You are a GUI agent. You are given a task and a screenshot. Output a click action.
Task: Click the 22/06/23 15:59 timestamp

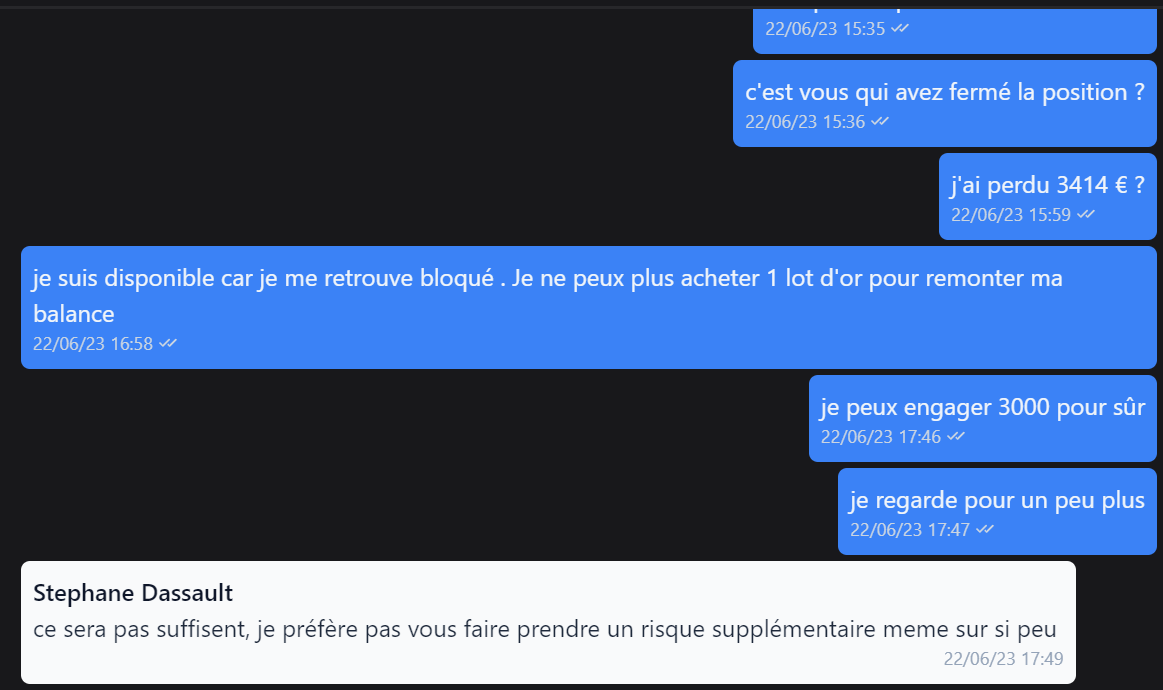1011,214
